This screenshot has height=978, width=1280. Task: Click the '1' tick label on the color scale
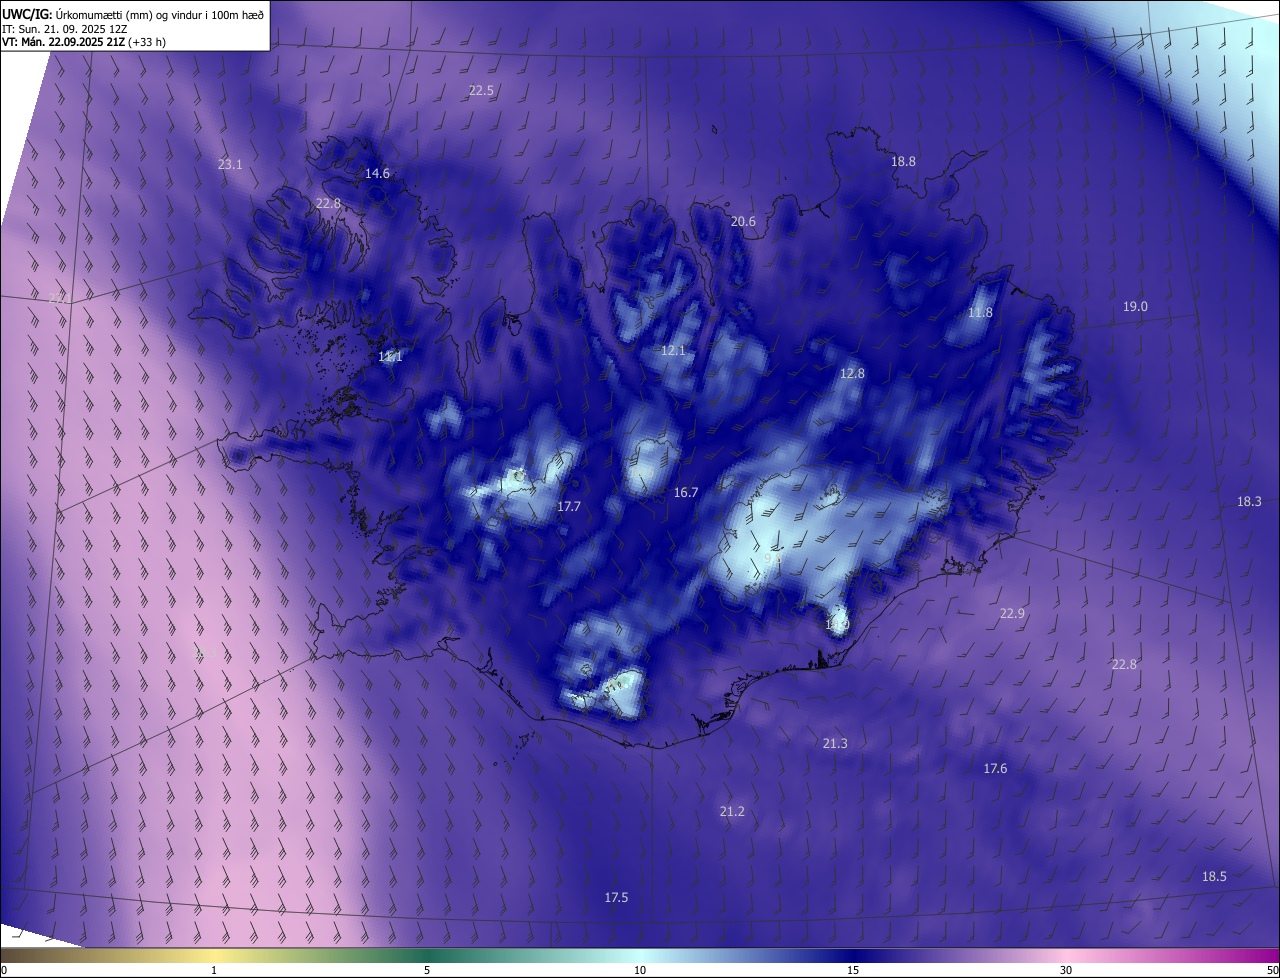click(214, 970)
